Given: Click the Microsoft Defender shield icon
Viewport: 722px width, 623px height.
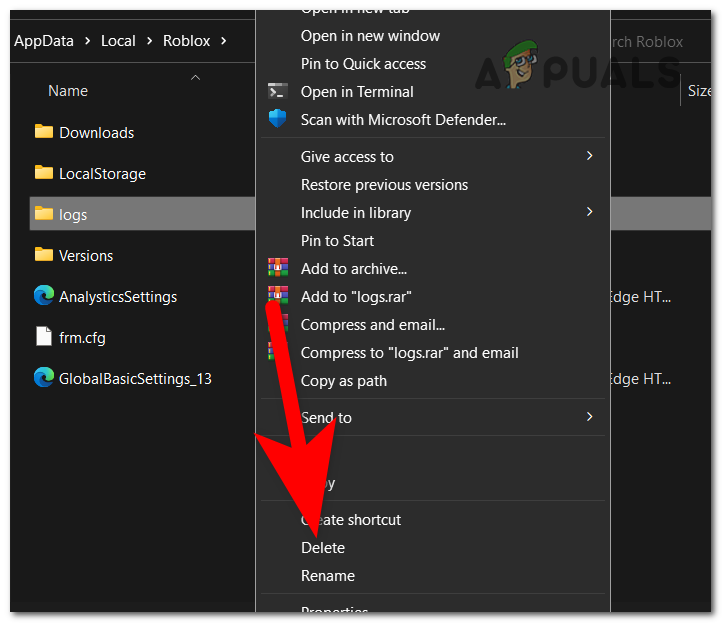Looking at the screenshot, I should (278, 120).
